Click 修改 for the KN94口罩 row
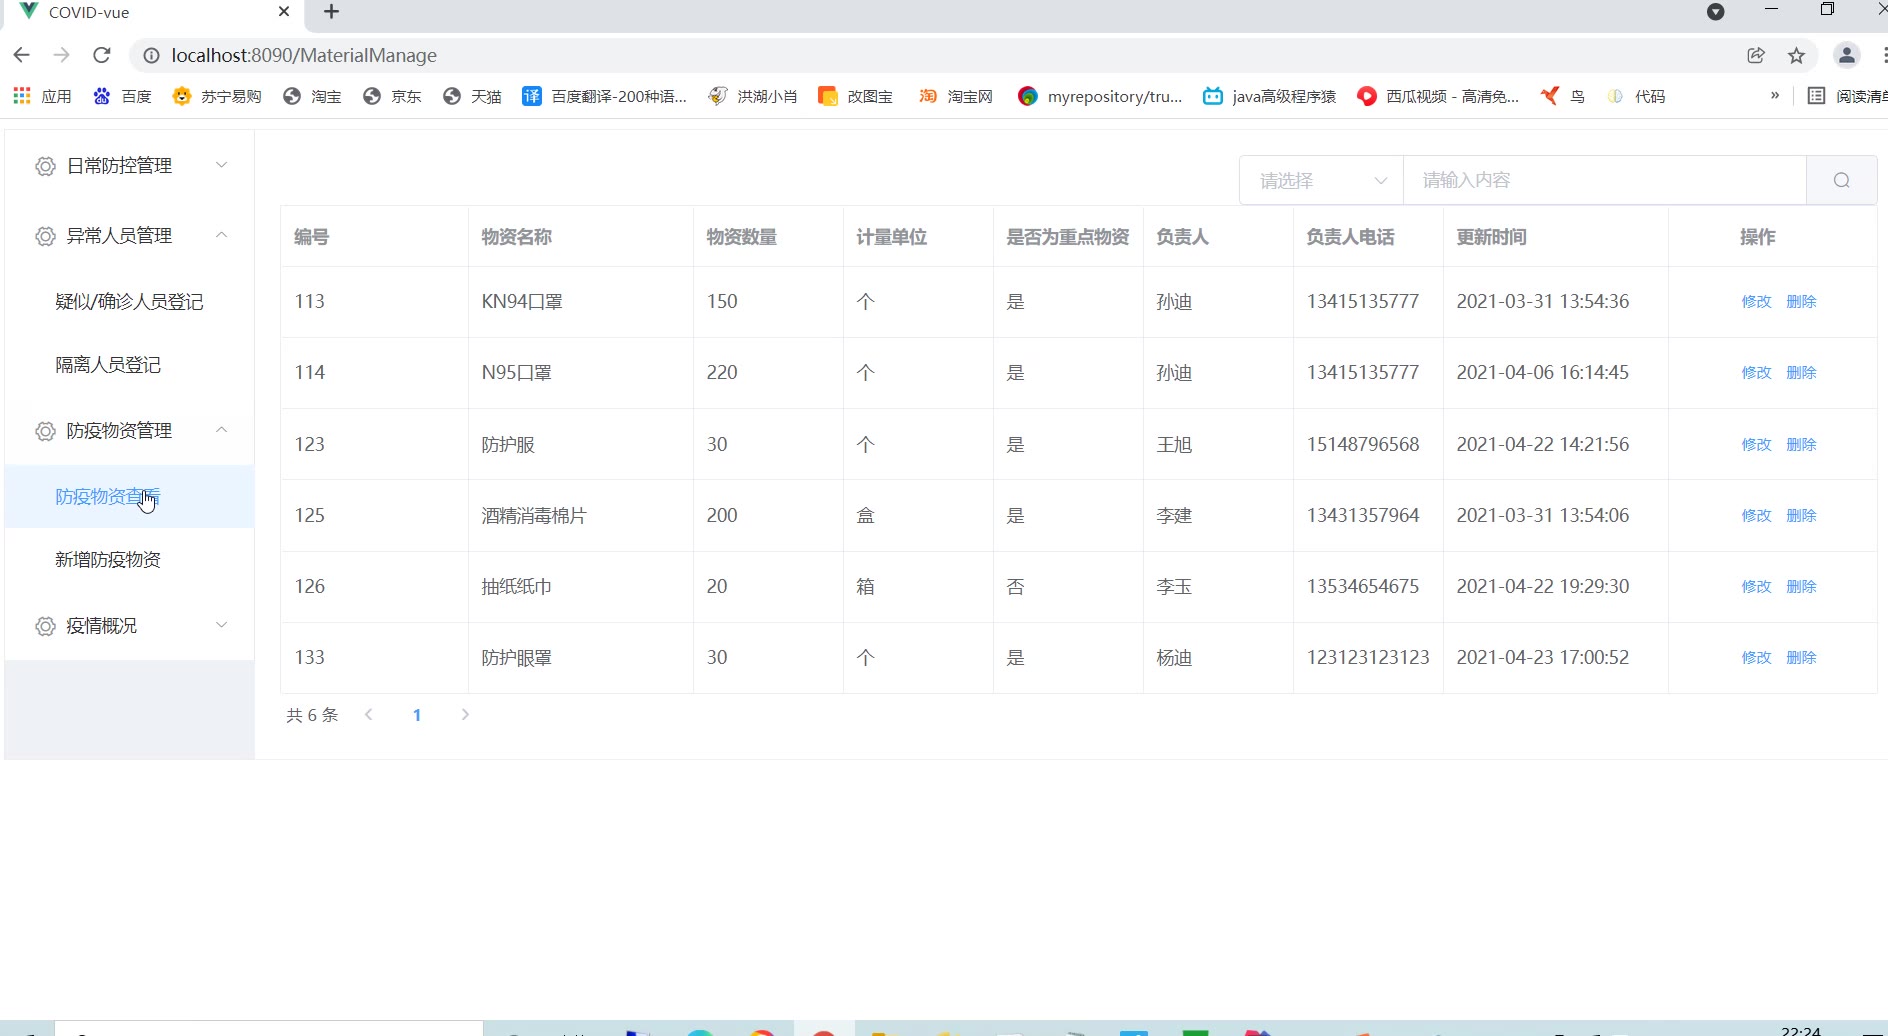 point(1756,302)
